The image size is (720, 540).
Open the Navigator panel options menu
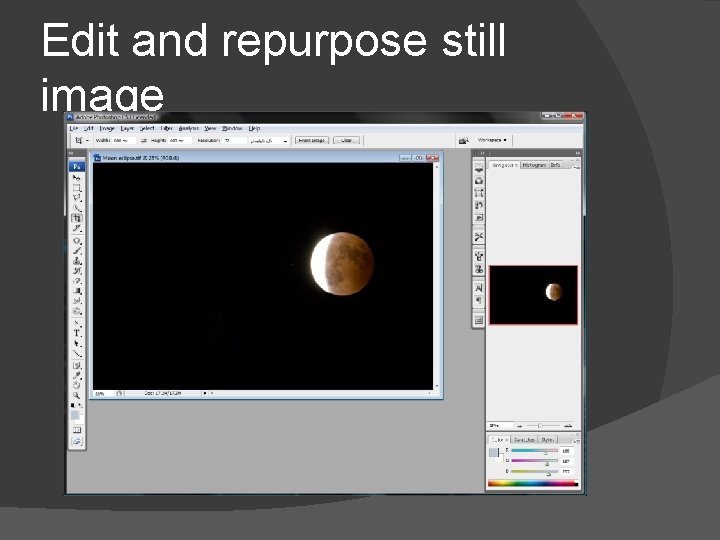(577, 166)
